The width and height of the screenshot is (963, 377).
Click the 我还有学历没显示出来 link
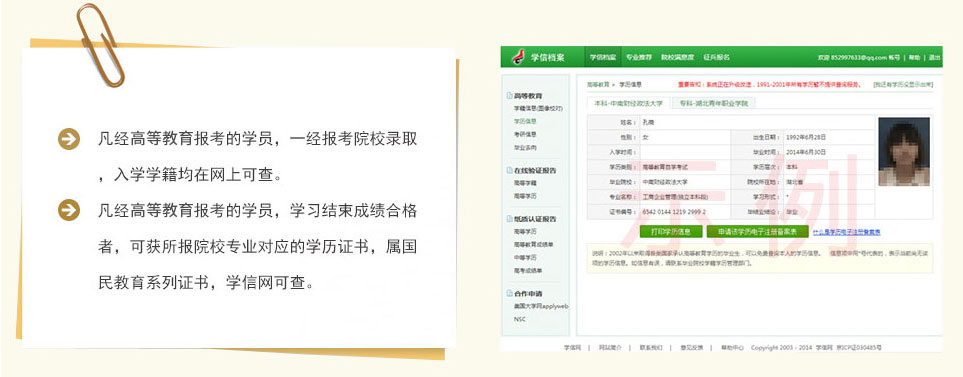903,84
